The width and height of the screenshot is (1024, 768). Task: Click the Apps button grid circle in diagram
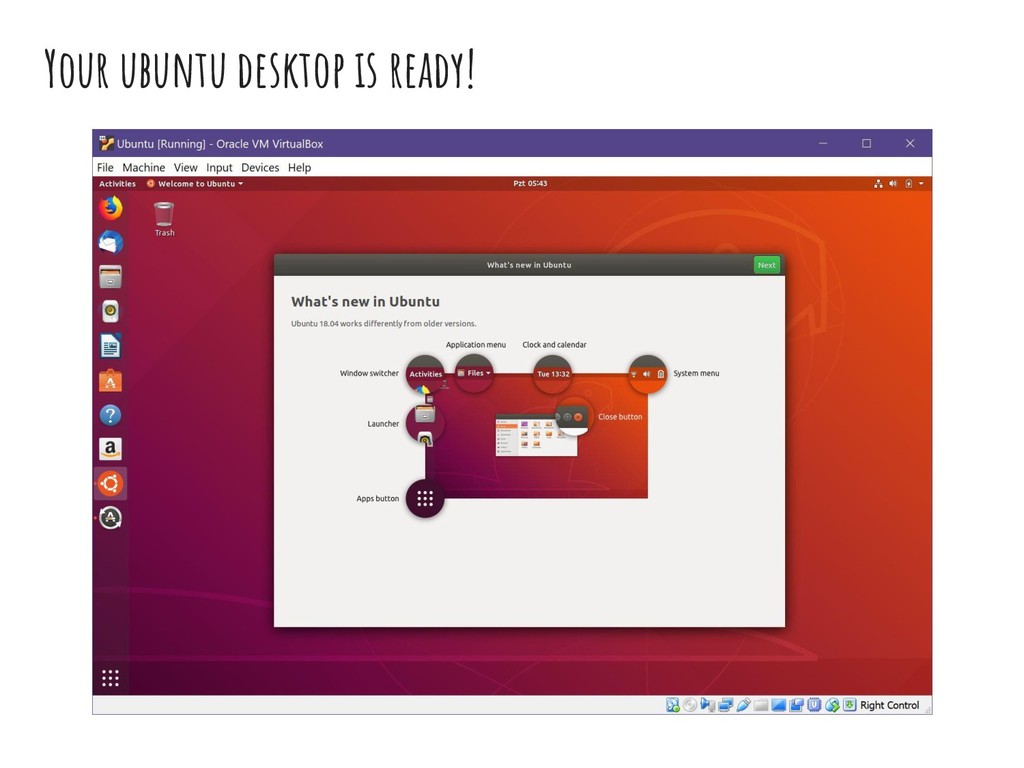[425, 499]
